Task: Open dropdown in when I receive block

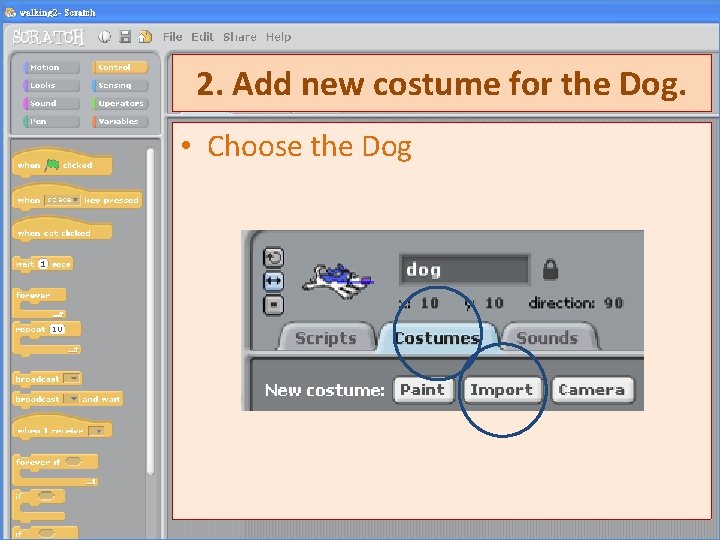Action: [x=96, y=430]
